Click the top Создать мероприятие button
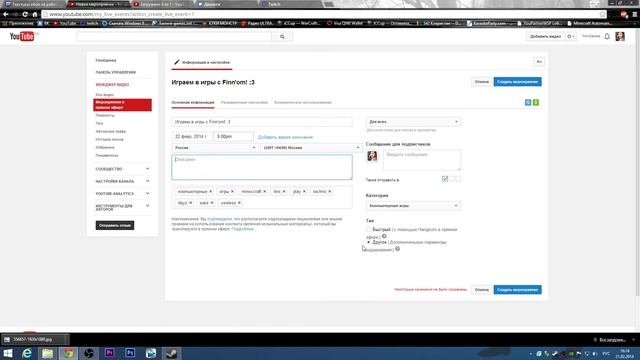Image resolution: width=640 pixels, height=360 pixels. pyautogui.click(x=518, y=82)
